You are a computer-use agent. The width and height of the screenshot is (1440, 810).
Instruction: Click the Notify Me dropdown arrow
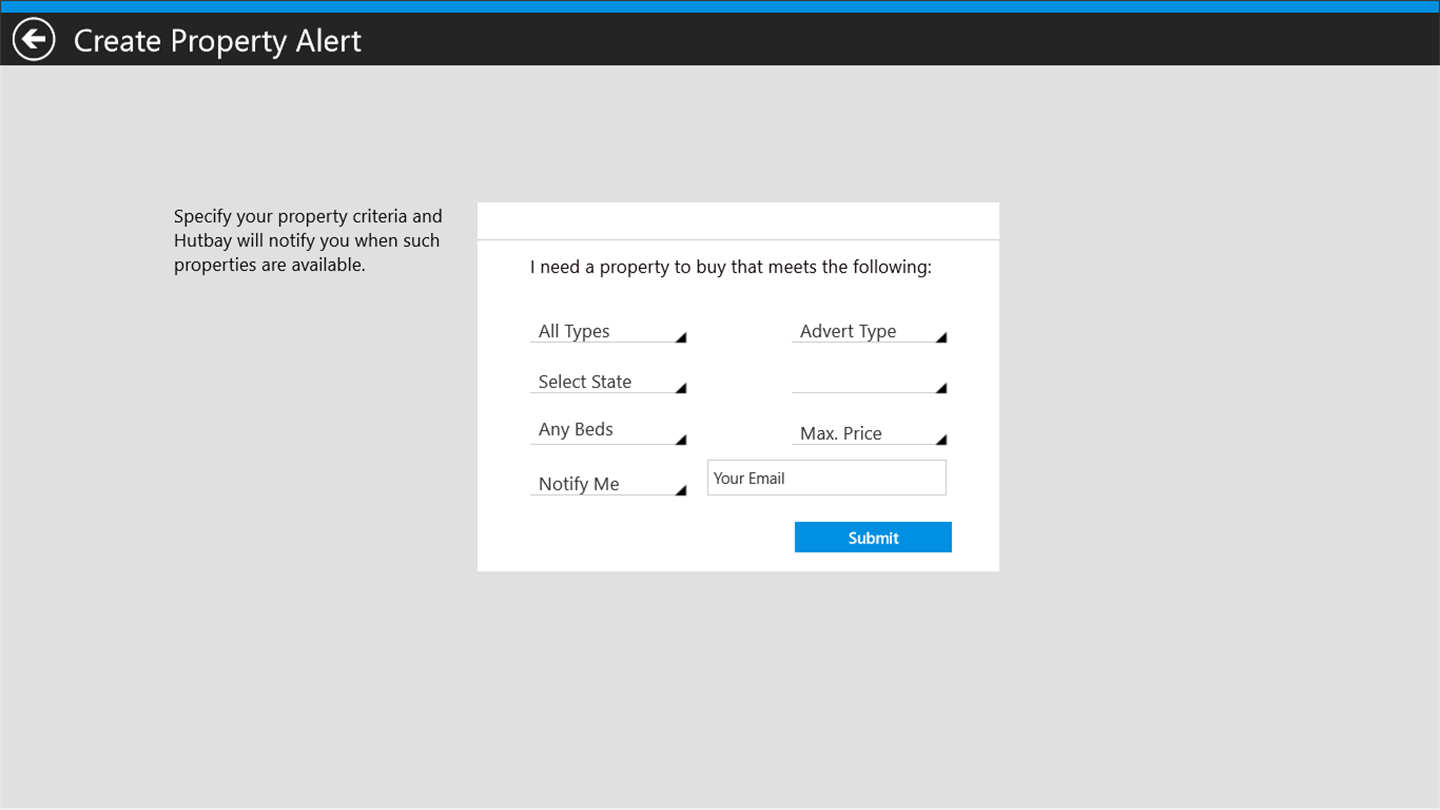pyautogui.click(x=681, y=490)
